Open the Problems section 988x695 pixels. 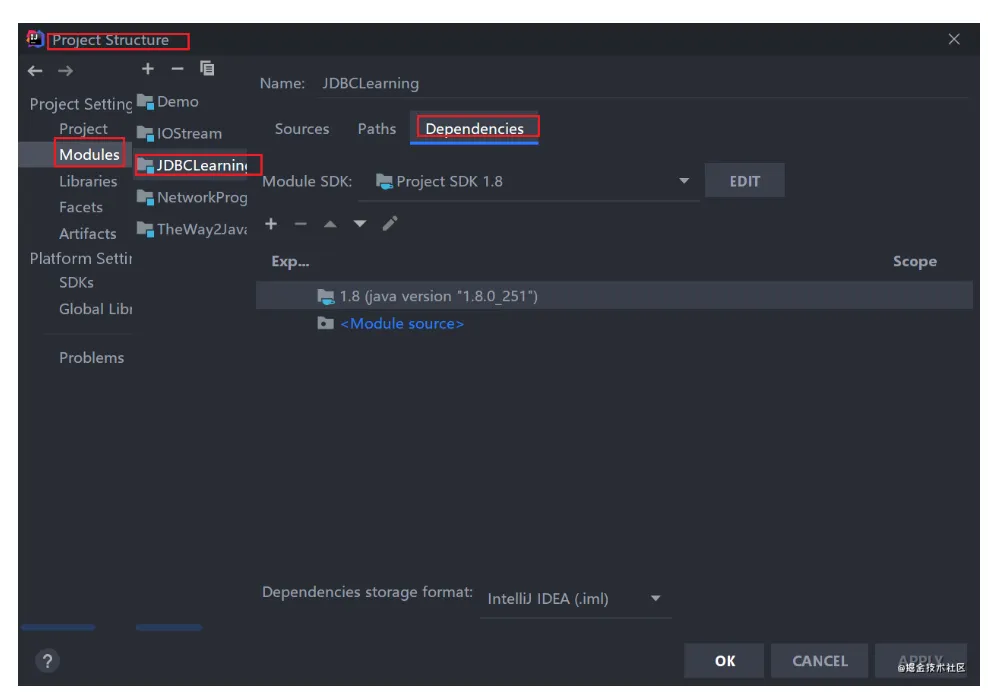[x=91, y=358]
